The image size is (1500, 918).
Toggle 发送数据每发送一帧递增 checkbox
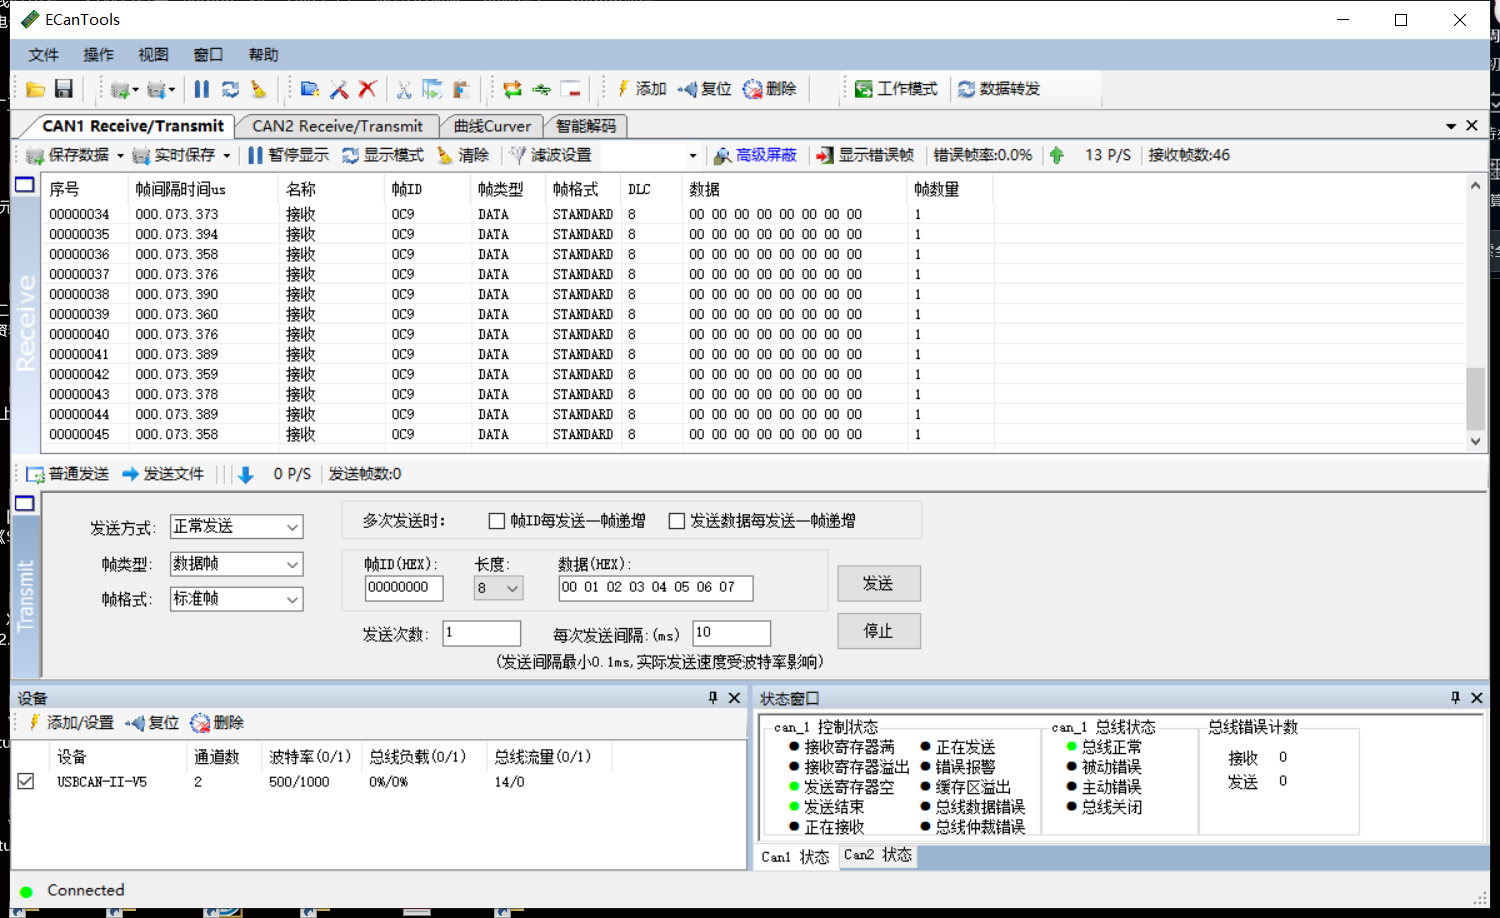pos(677,521)
